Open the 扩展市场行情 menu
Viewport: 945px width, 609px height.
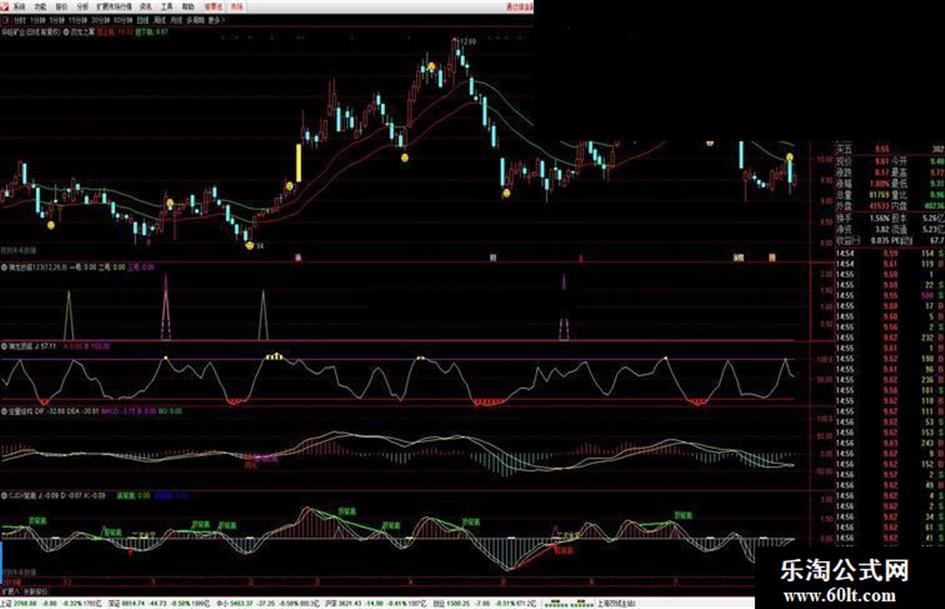pyautogui.click(x=114, y=7)
